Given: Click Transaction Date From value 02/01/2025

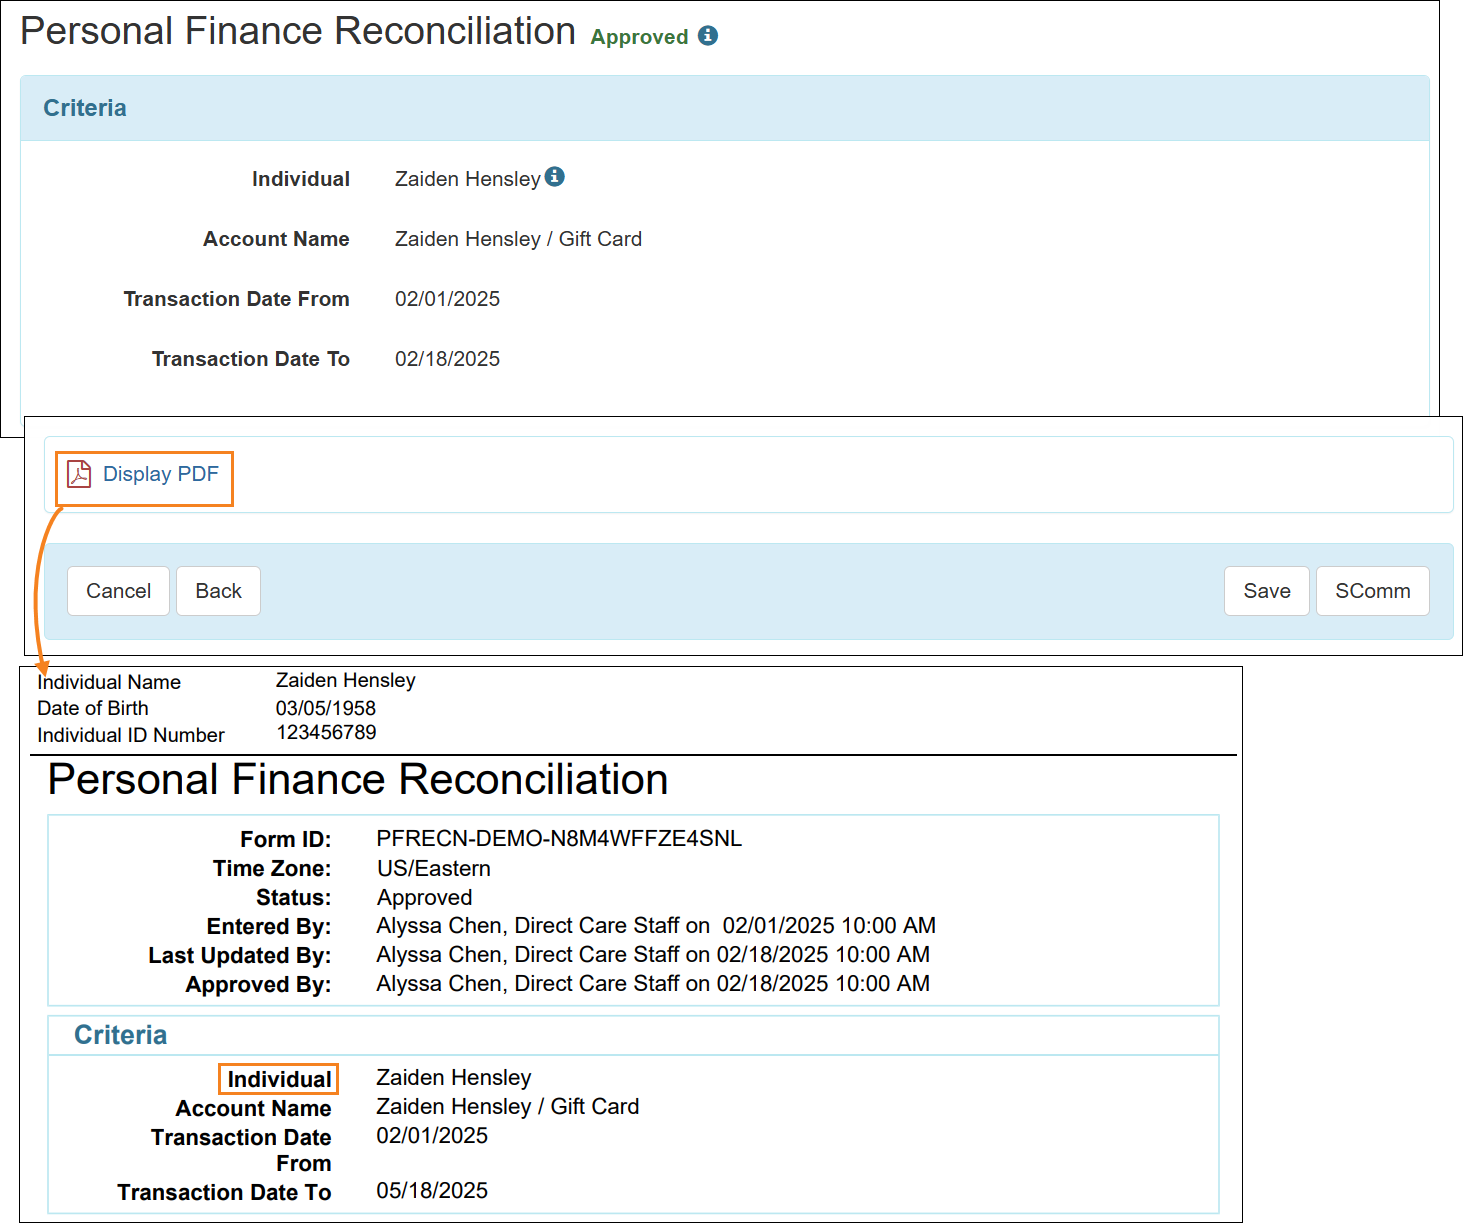Looking at the screenshot, I should pos(447,299).
